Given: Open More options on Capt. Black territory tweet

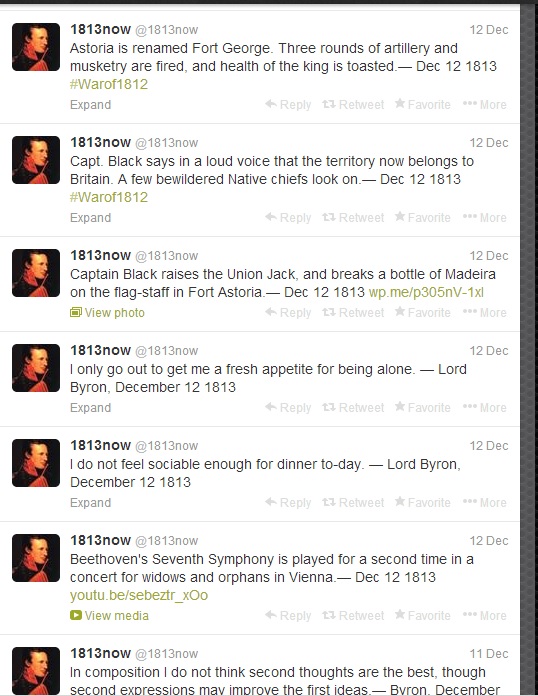Looking at the screenshot, I should [484, 218].
